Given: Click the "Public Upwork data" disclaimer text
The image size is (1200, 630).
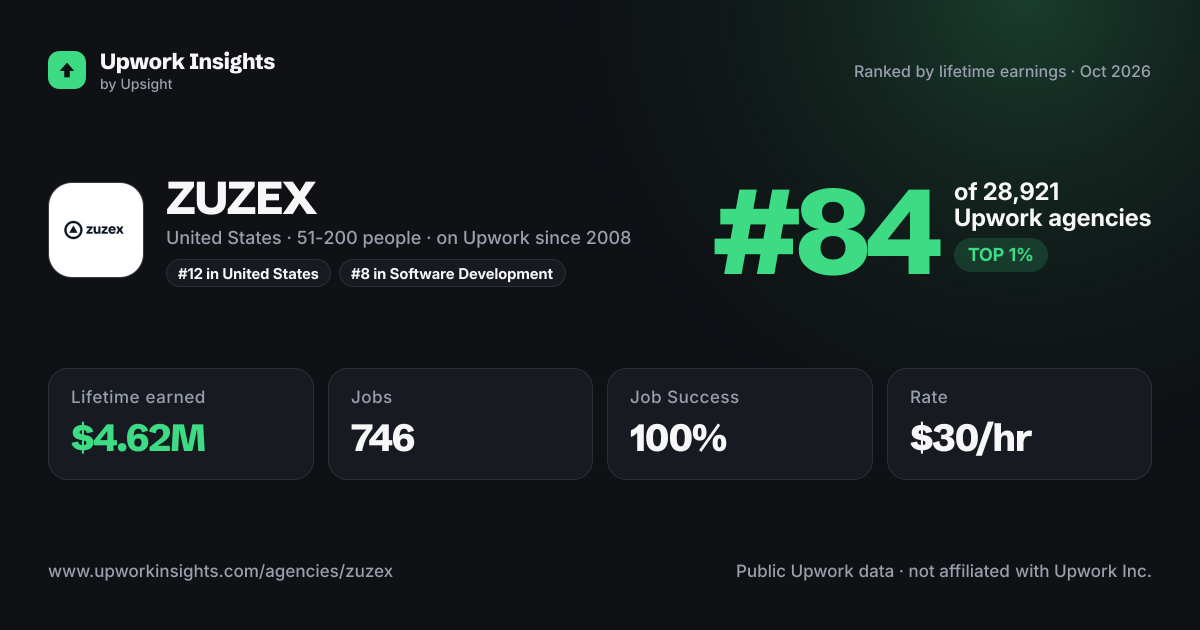Looking at the screenshot, I should [x=944, y=572].
